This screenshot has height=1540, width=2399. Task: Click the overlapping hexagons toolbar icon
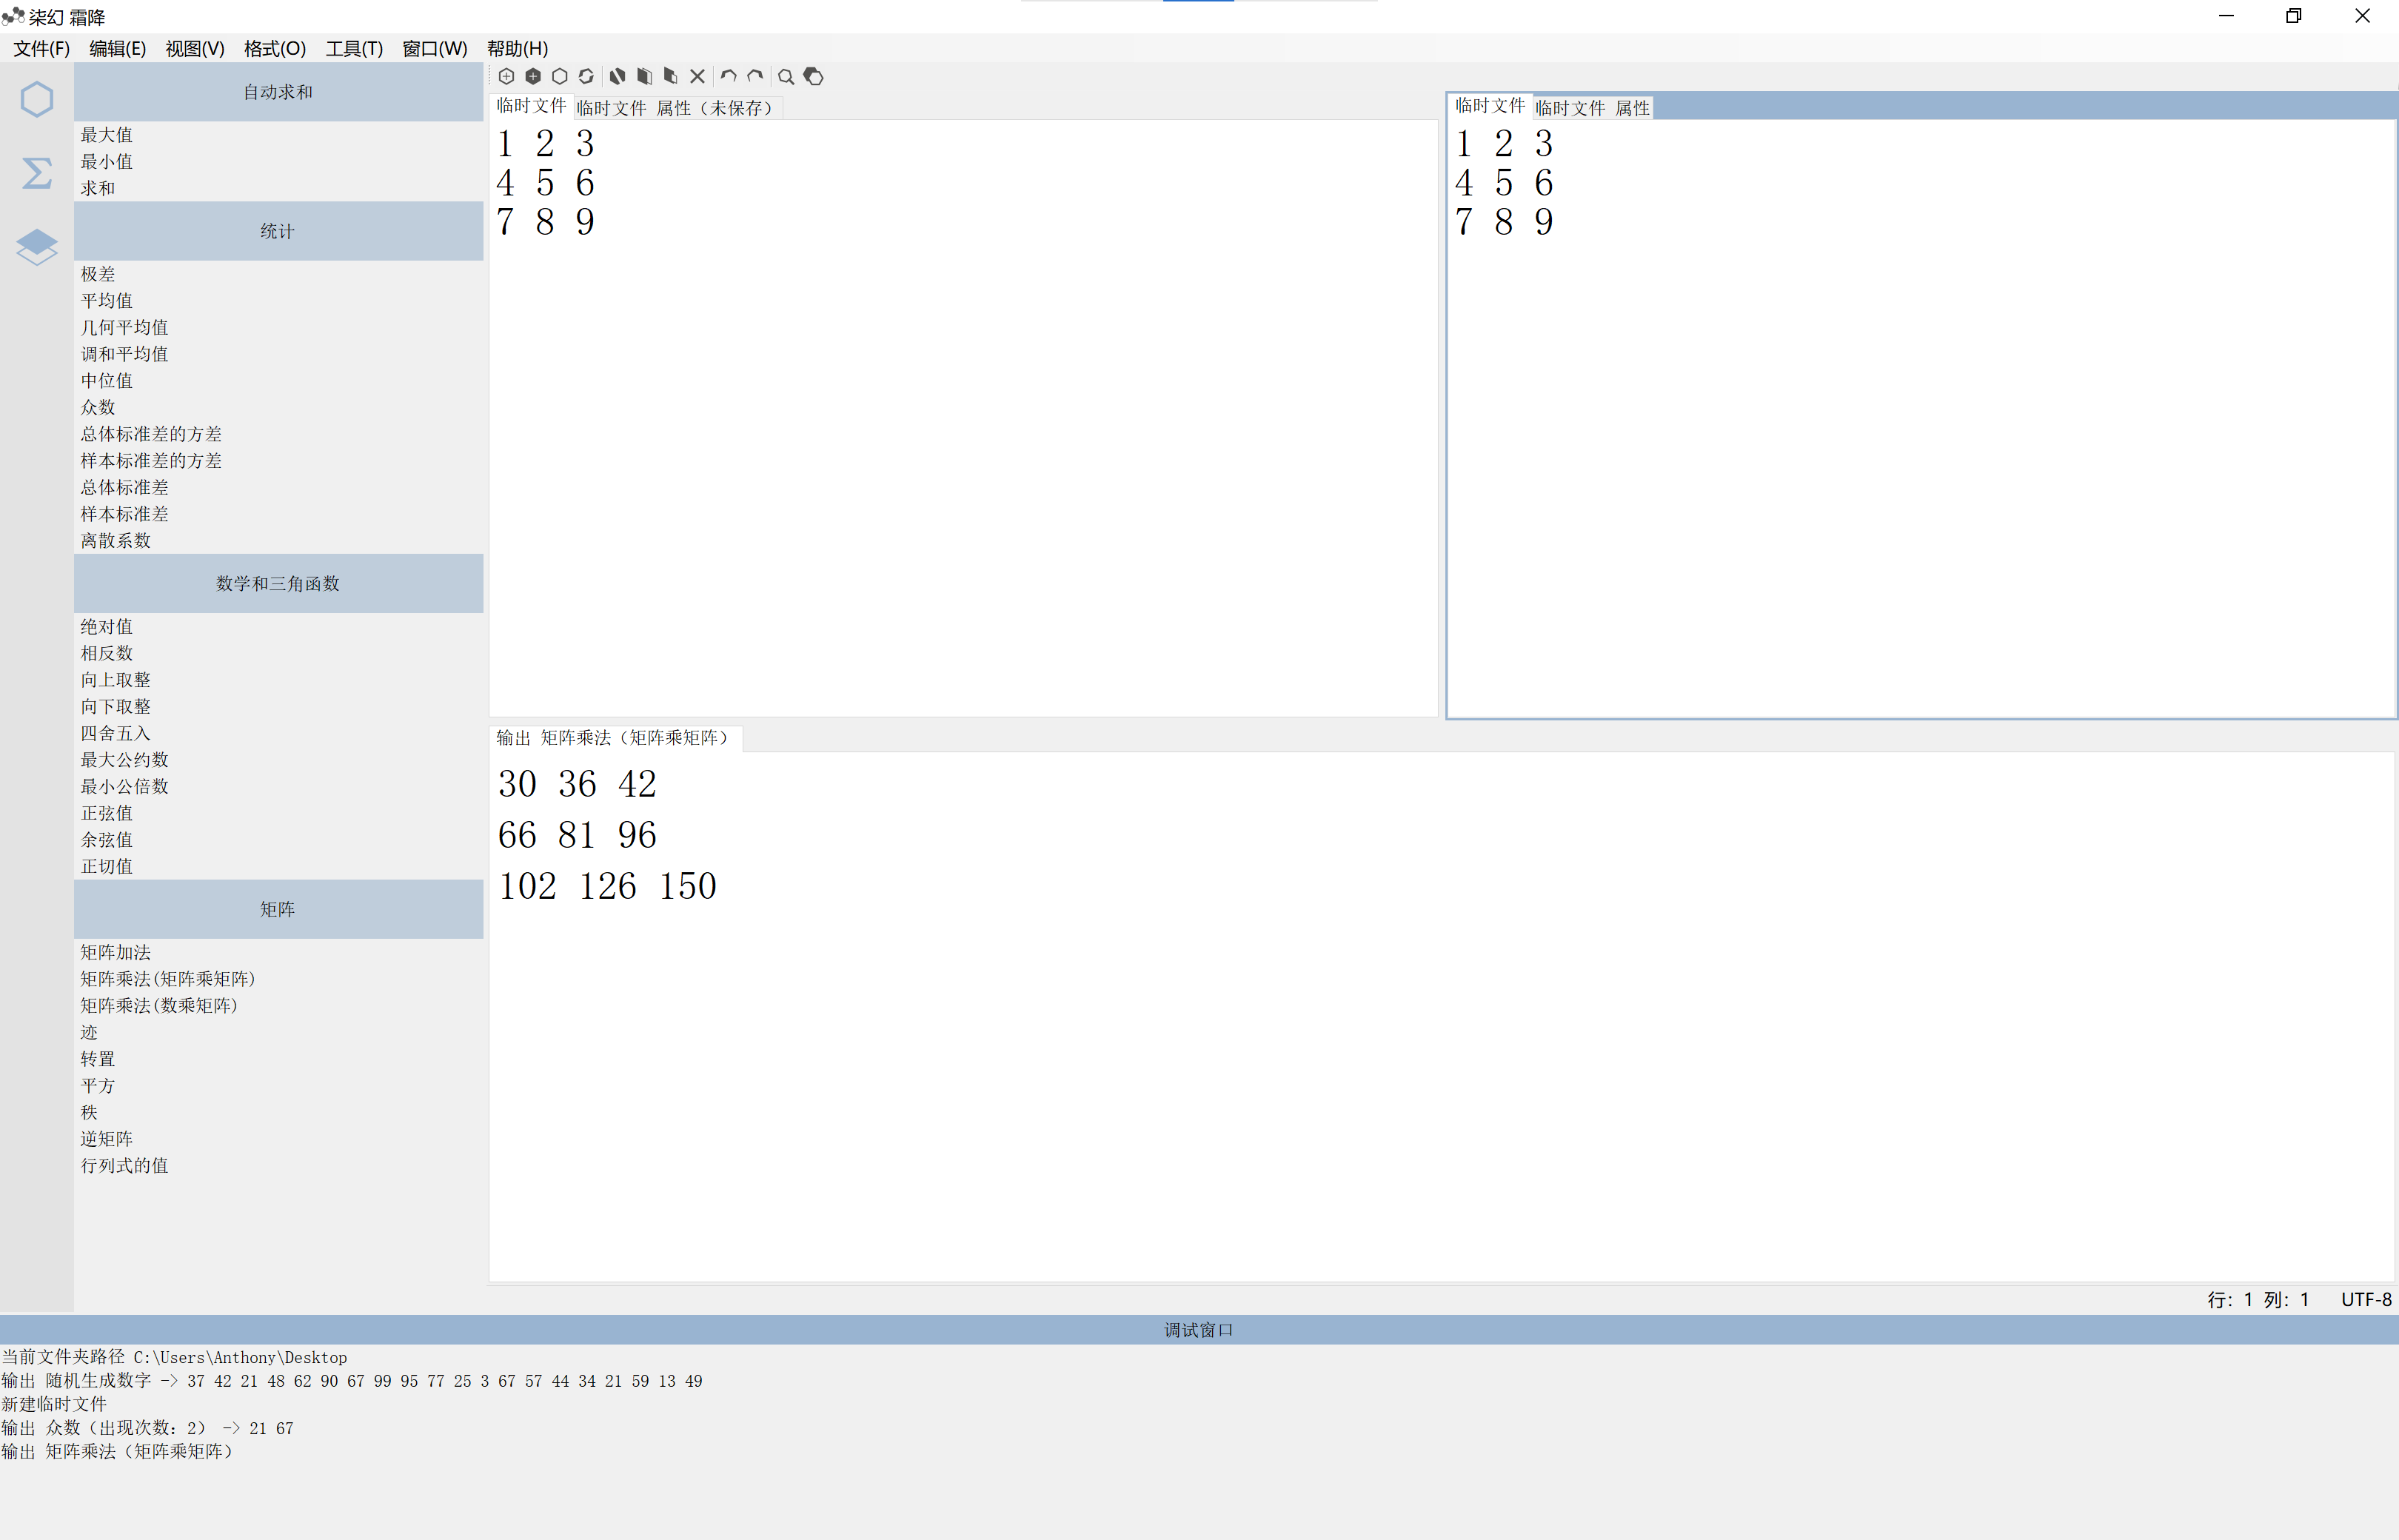tap(813, 76)
